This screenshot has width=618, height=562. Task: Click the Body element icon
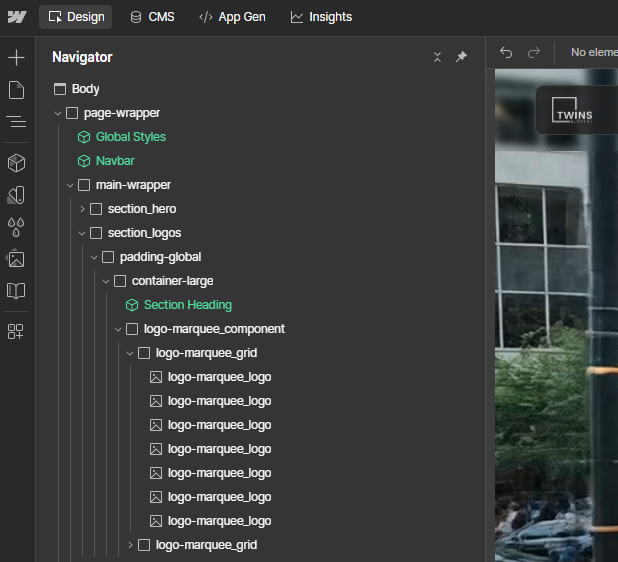60,89
